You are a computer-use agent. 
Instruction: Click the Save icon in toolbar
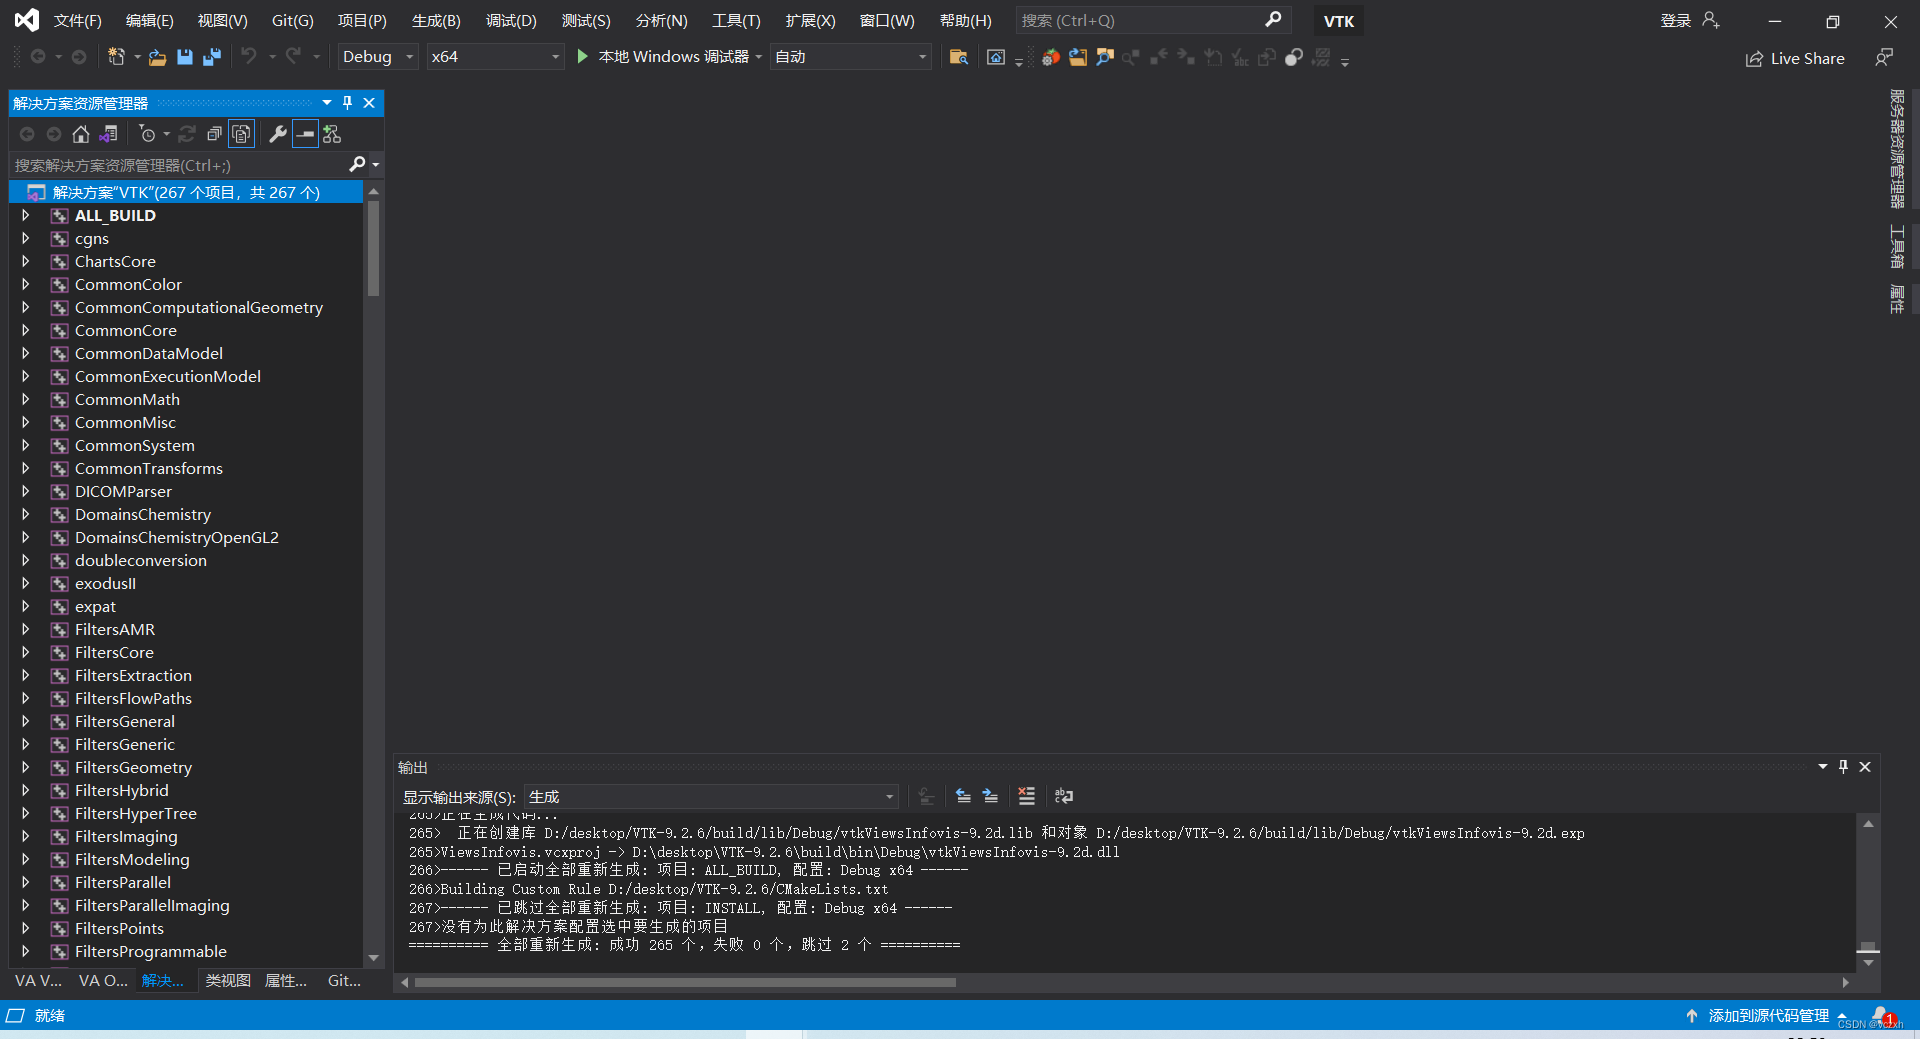pyautogui.click(x=184, y=57)
